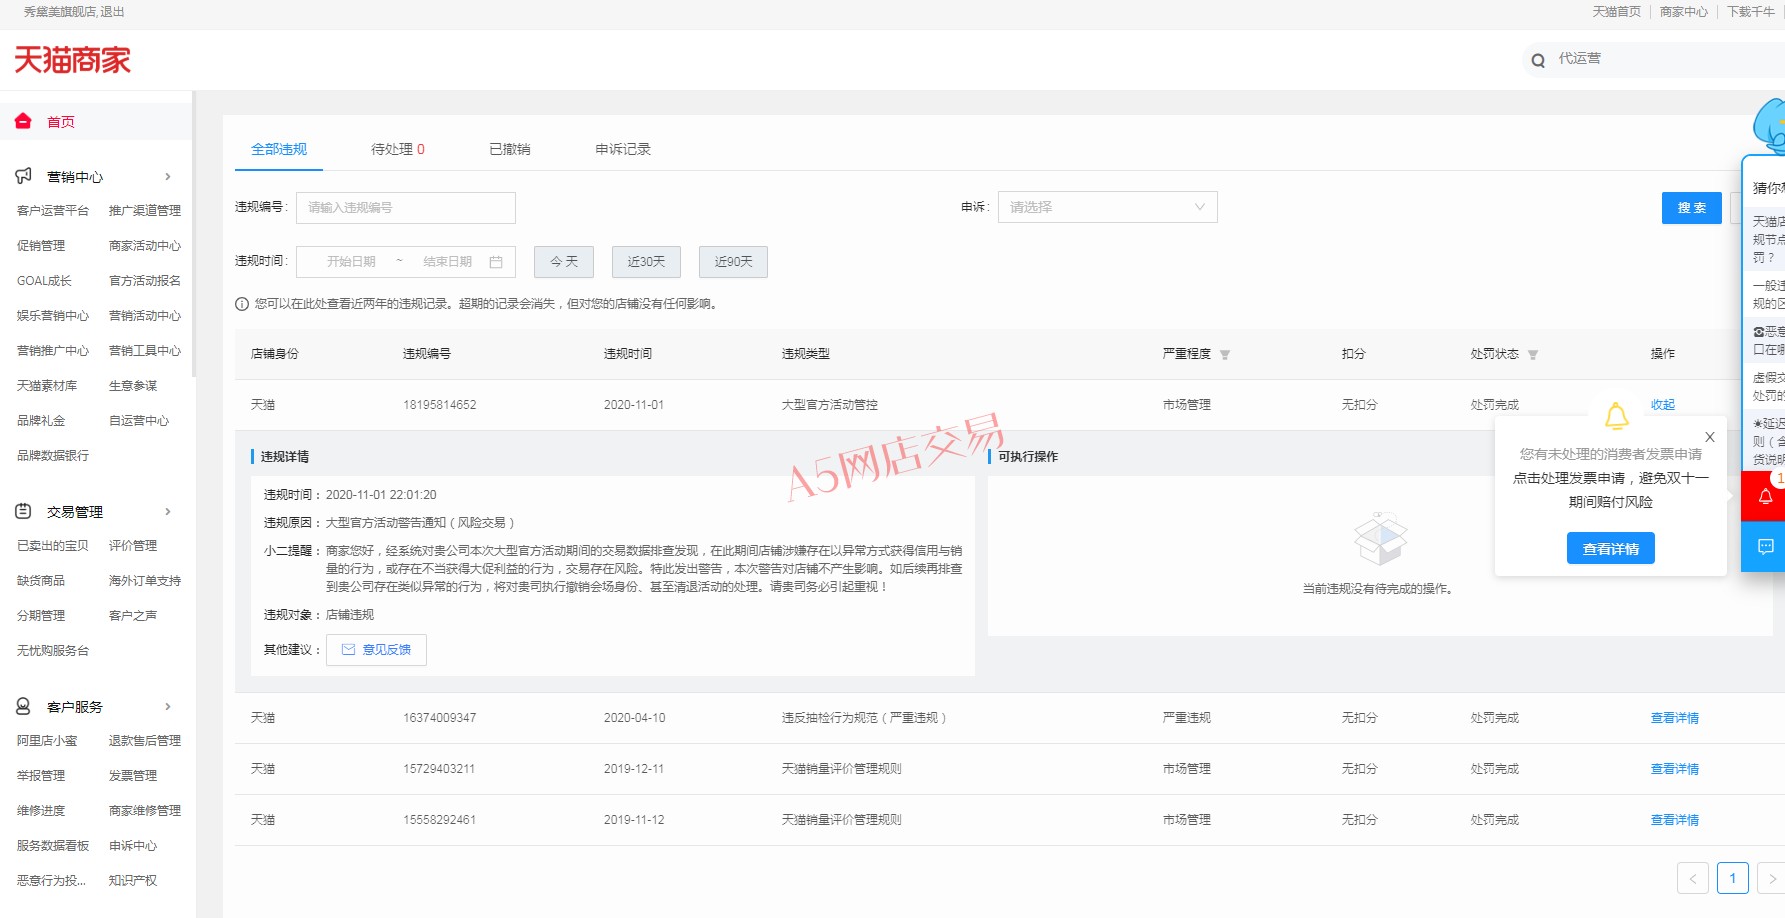Filter by 严重程度 funnel icon
The height and width of the screenshot is (918, 1785).
click(1225, 354)
